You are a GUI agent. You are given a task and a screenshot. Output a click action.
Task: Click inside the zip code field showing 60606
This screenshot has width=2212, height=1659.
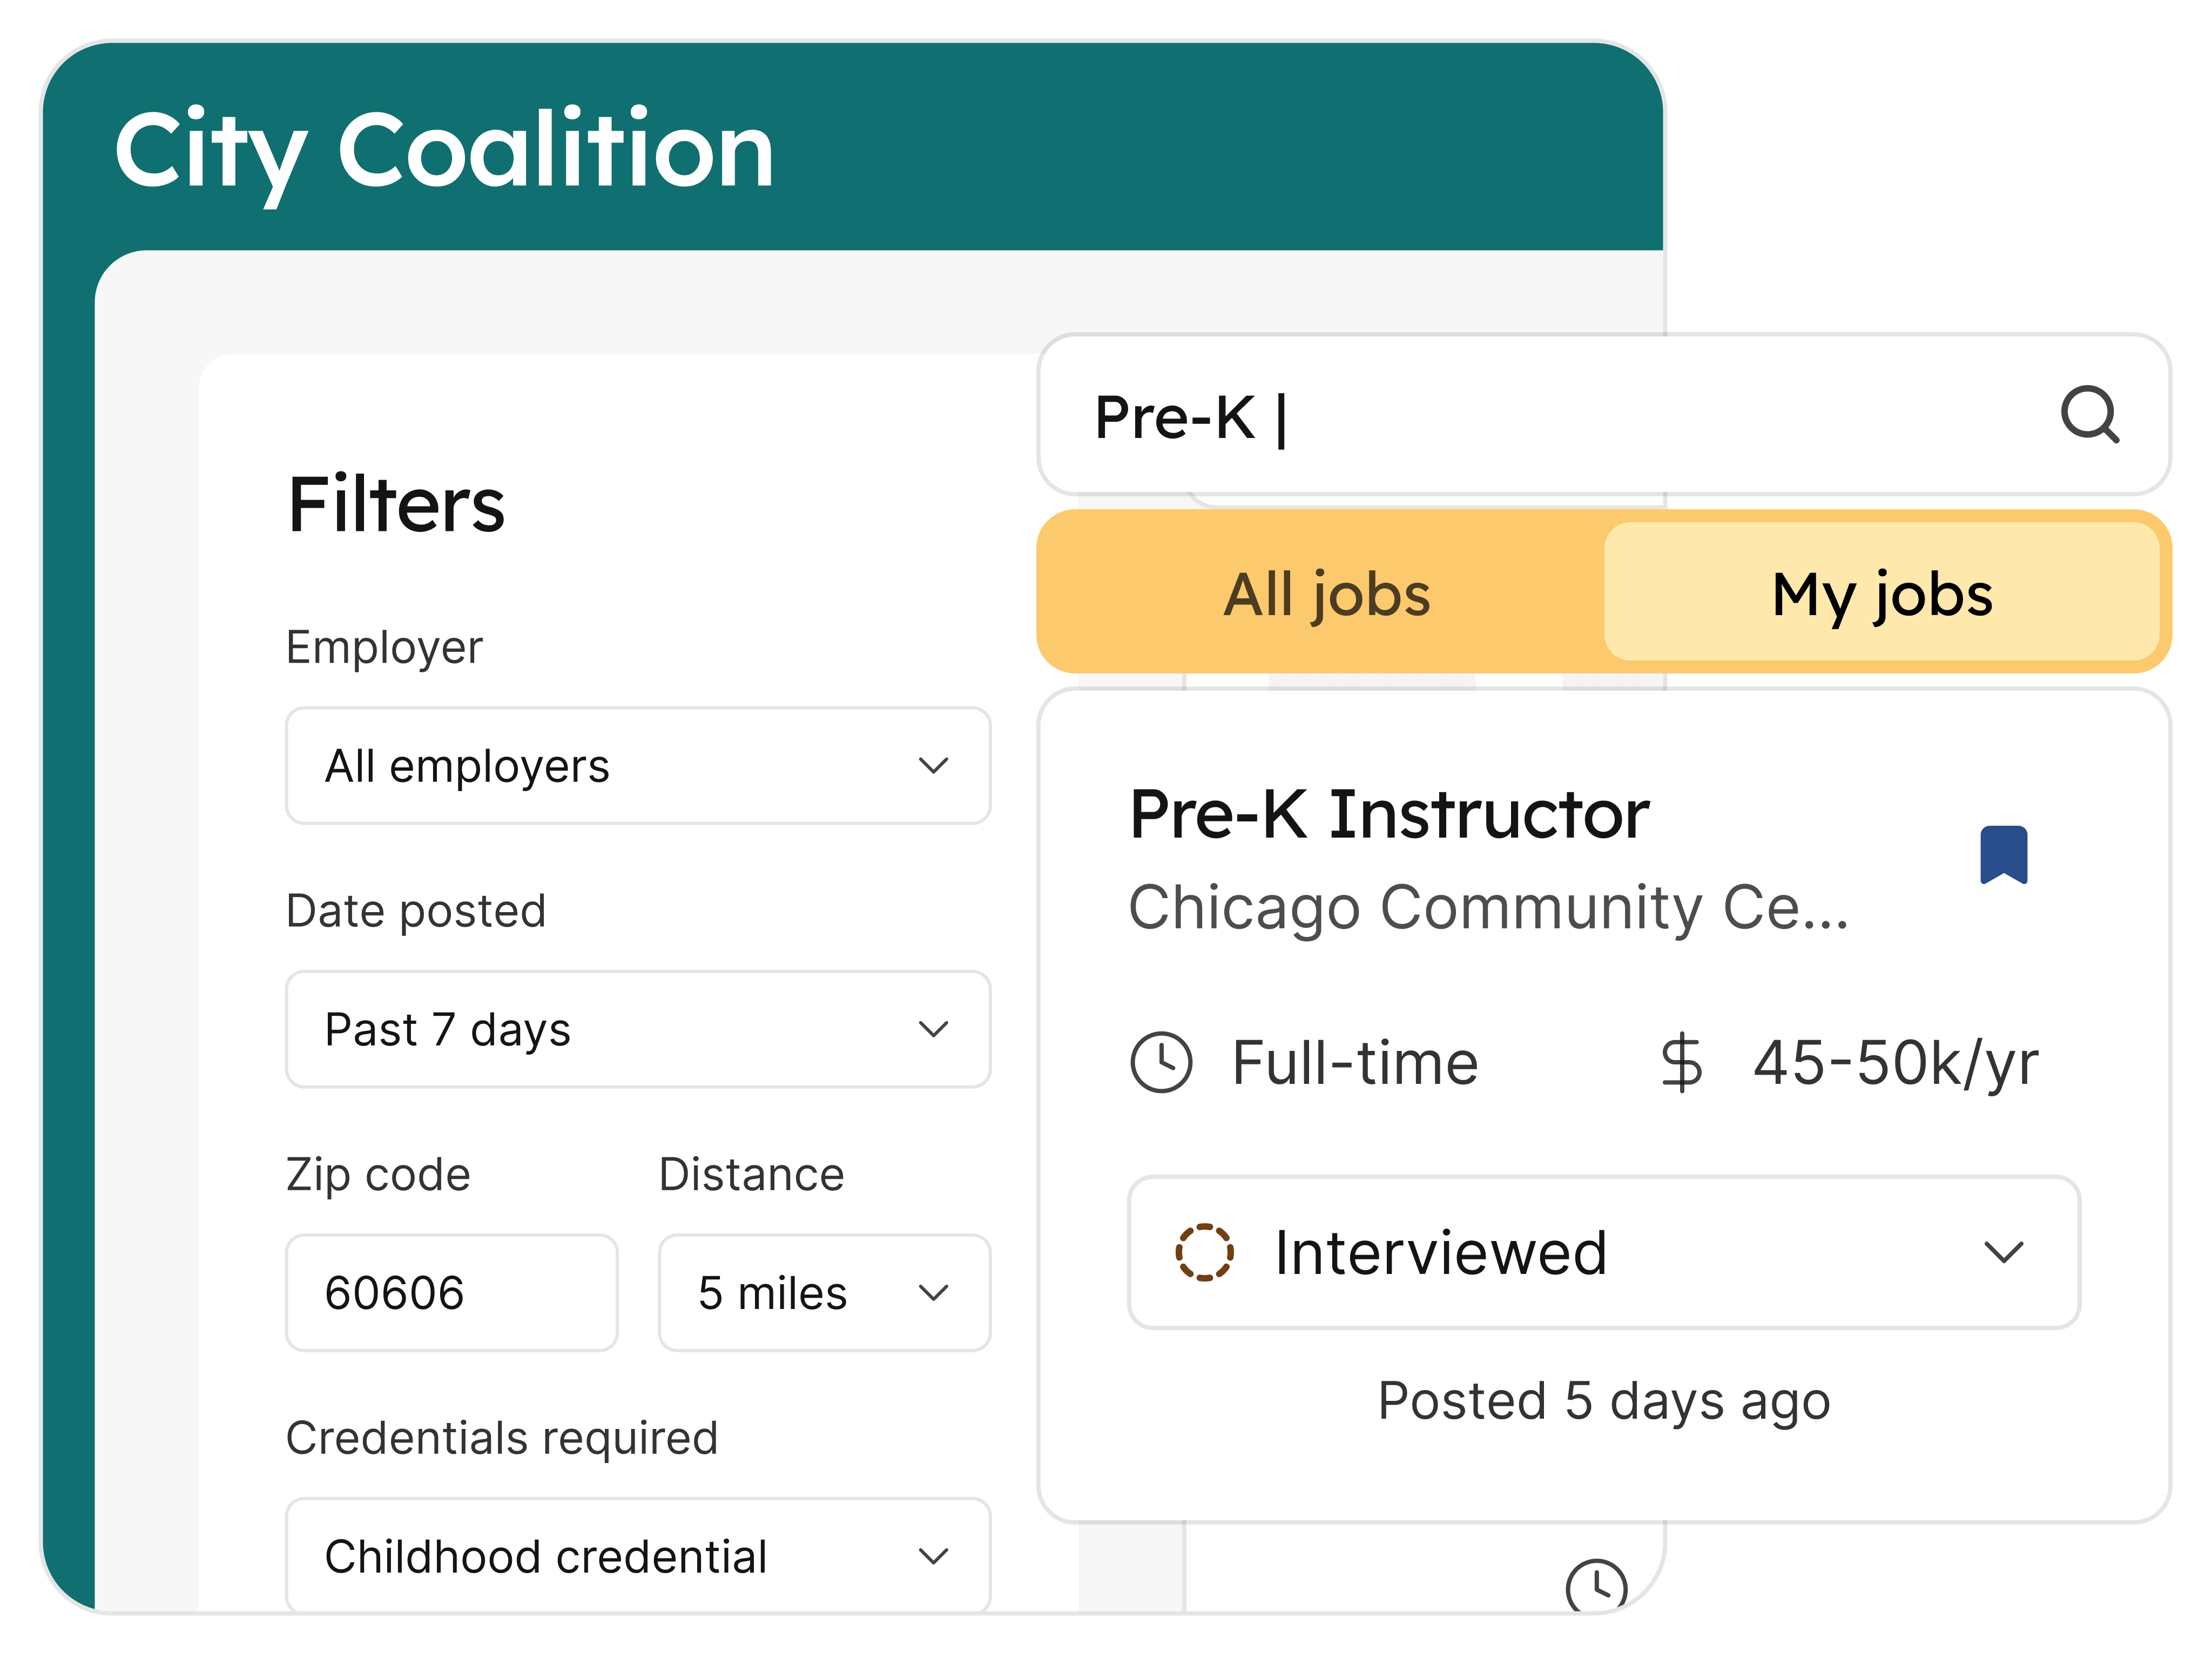[451, 1292]
